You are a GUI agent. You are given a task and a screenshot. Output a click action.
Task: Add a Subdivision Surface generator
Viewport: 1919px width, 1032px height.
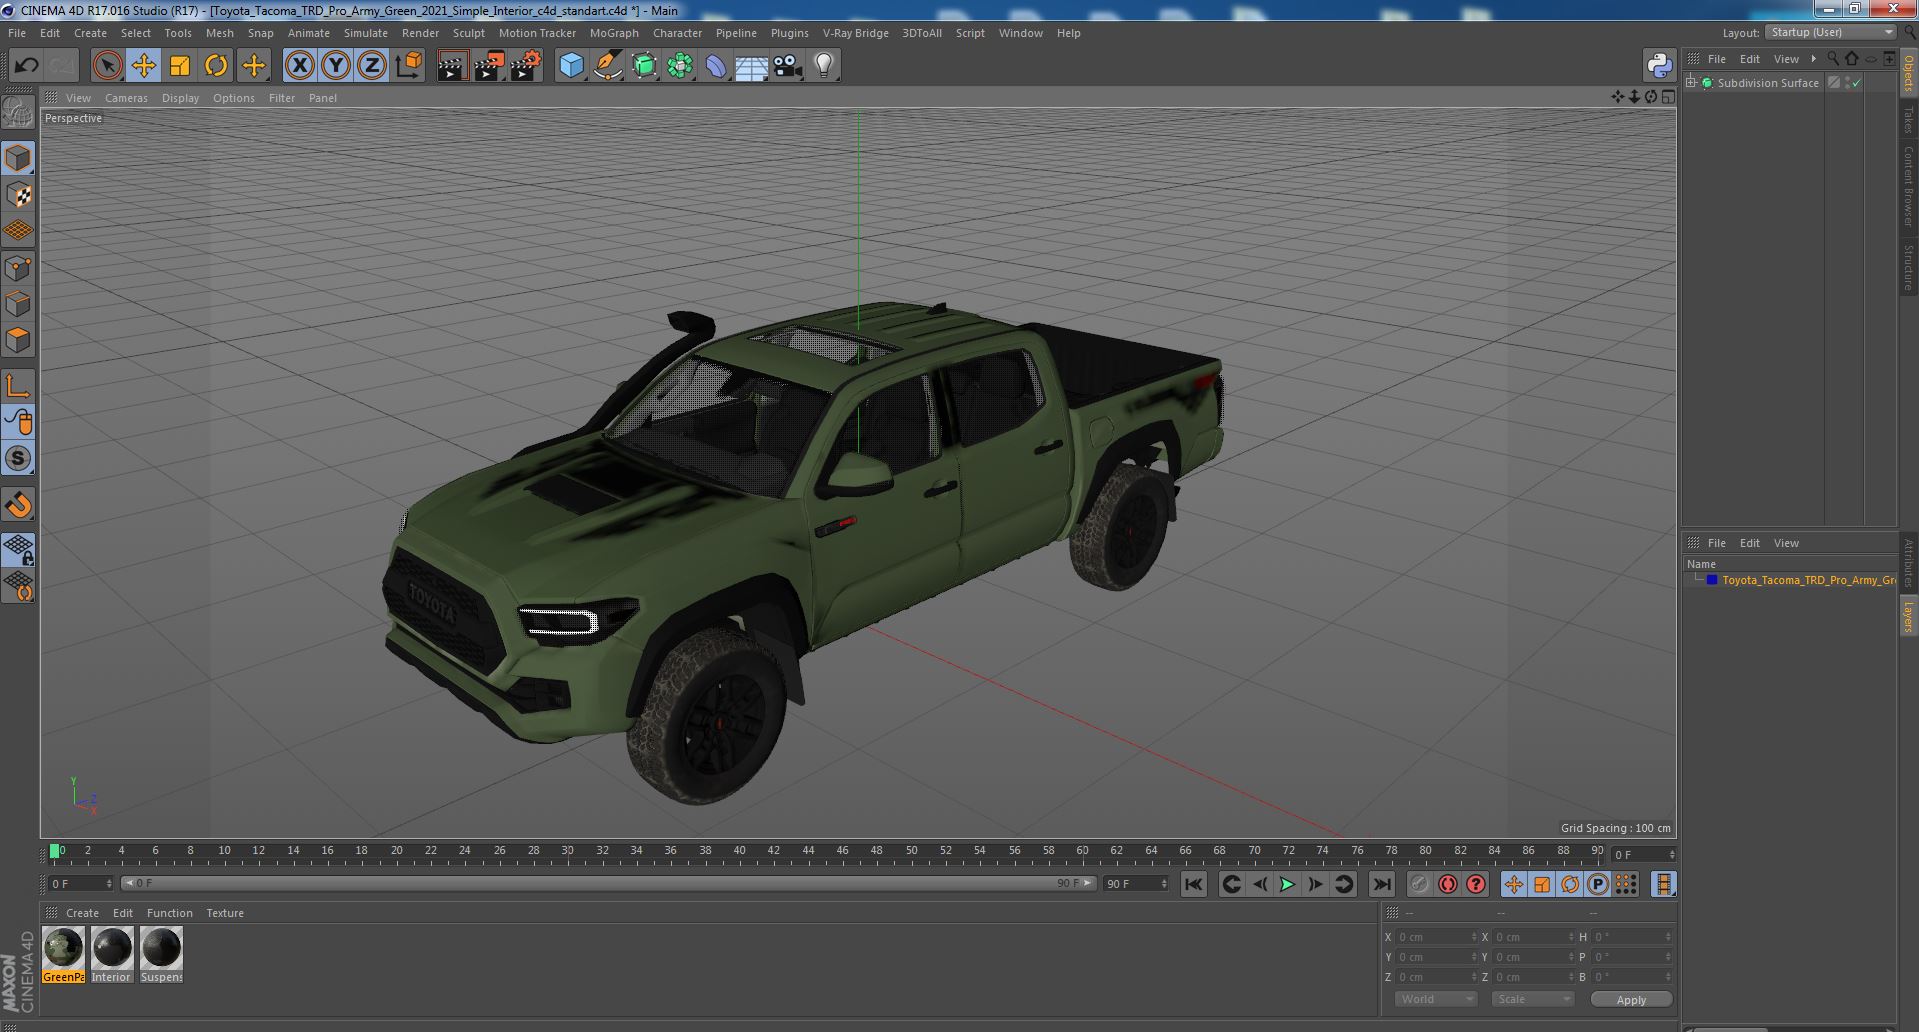pos(644,66)
